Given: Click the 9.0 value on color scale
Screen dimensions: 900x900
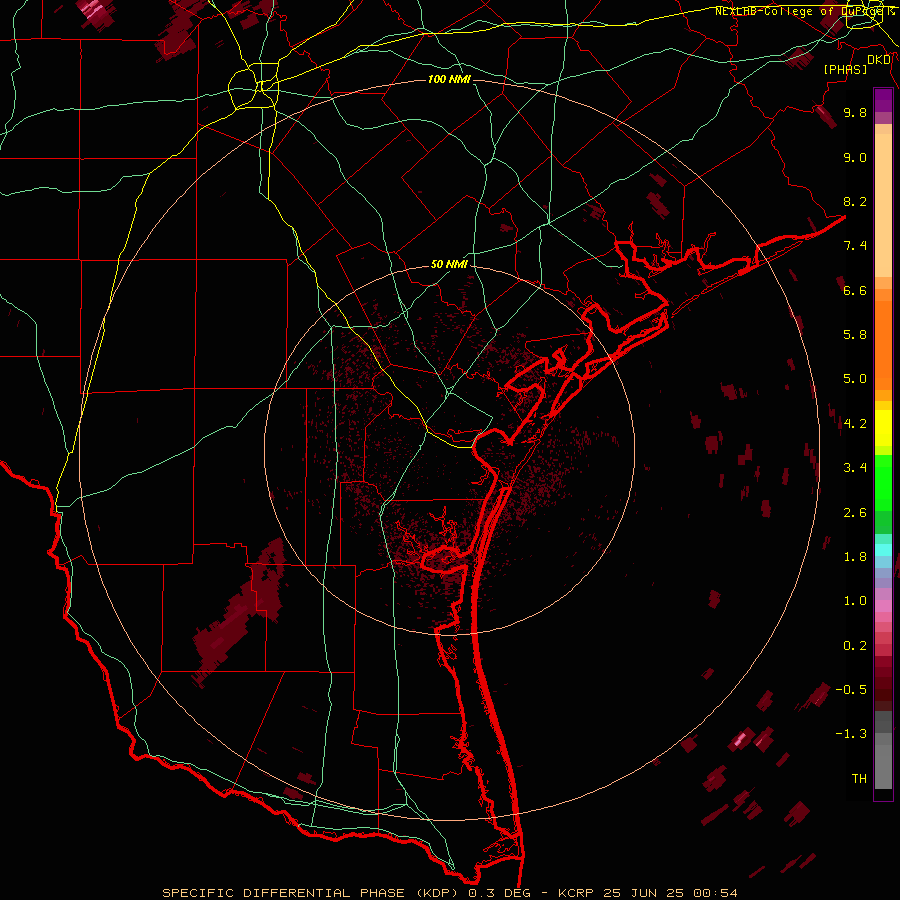Looking at the screenshot, I should click(x=855, y=157).
